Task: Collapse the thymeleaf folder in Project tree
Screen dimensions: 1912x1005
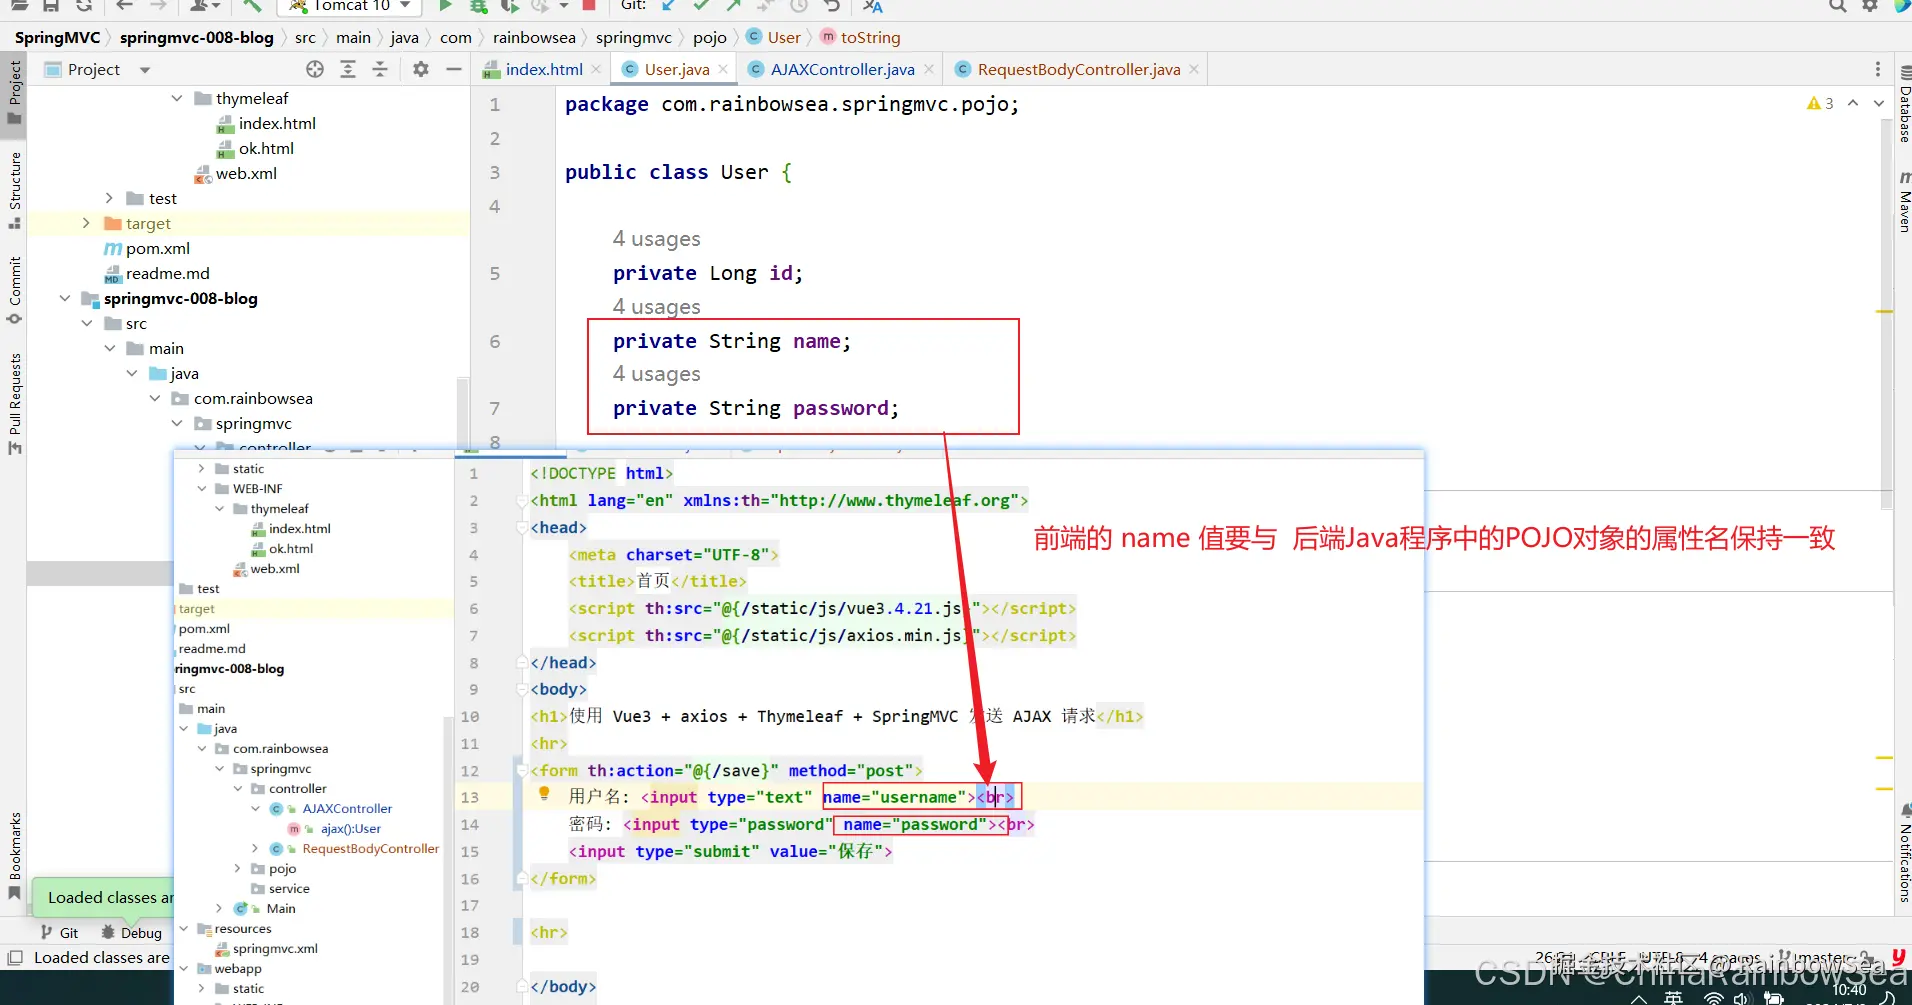Action: pyautogui.click(x=177, y=98)
